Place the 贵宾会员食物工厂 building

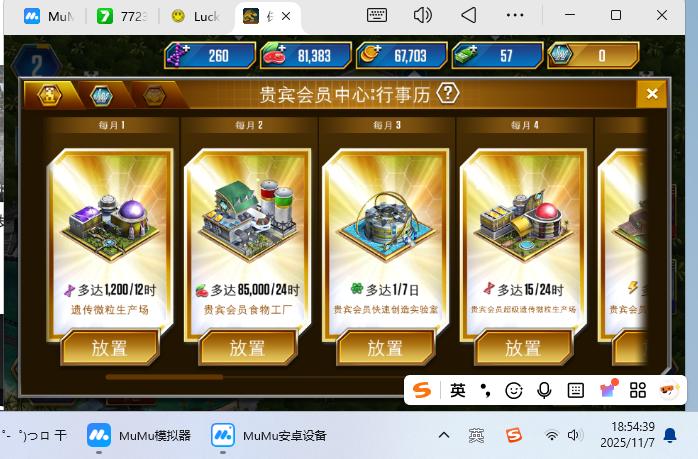point(248,348)
